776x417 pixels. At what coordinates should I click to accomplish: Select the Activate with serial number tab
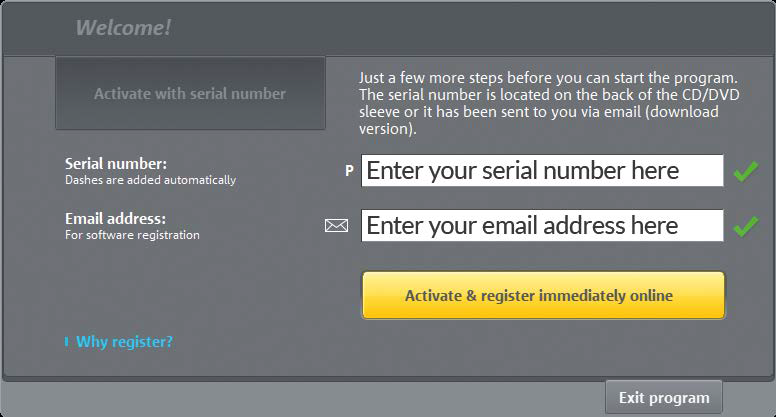(190, 94)
